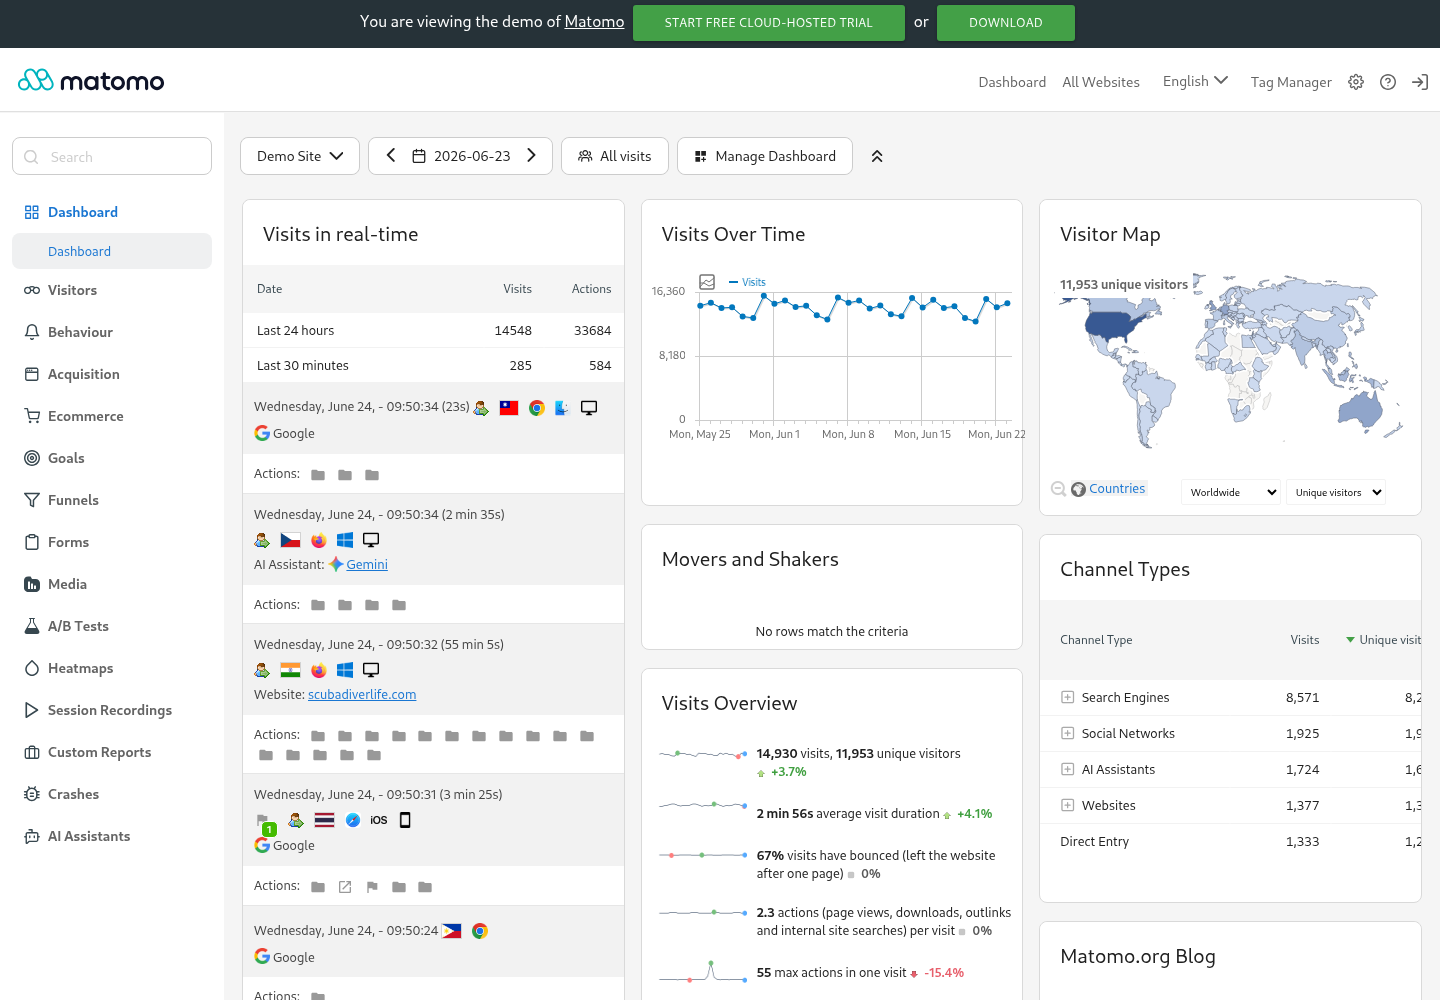Open the Visitors sidebar menu
Image resolution: width=1440 pixels, height=1000 pixels.
coord(112,290)
